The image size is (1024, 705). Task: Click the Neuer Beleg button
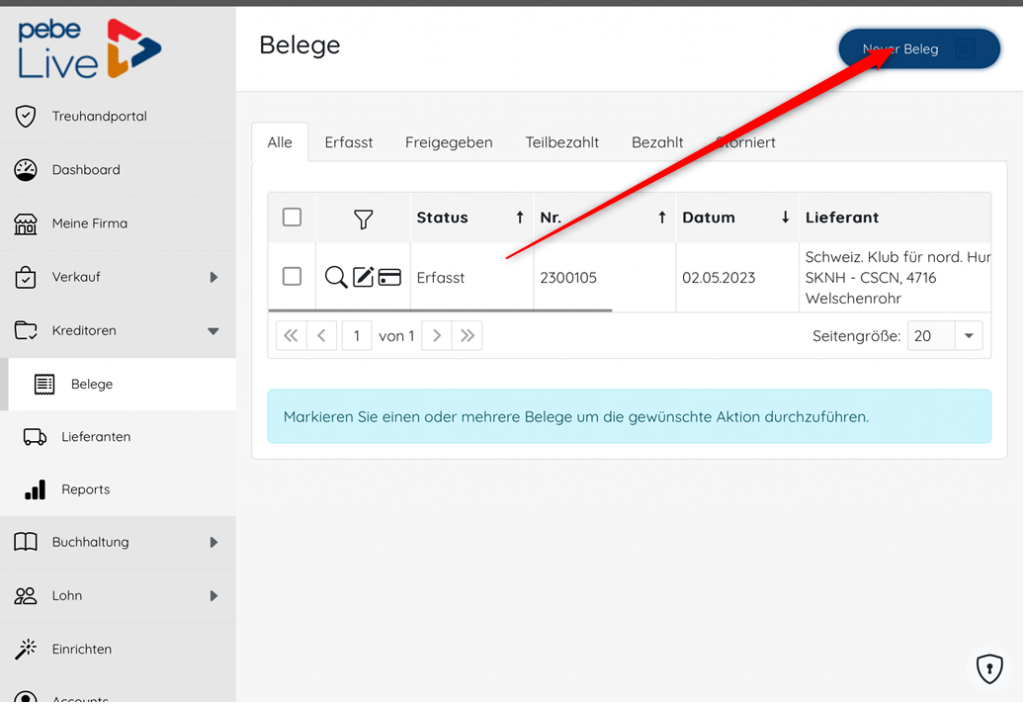[920, 49]
